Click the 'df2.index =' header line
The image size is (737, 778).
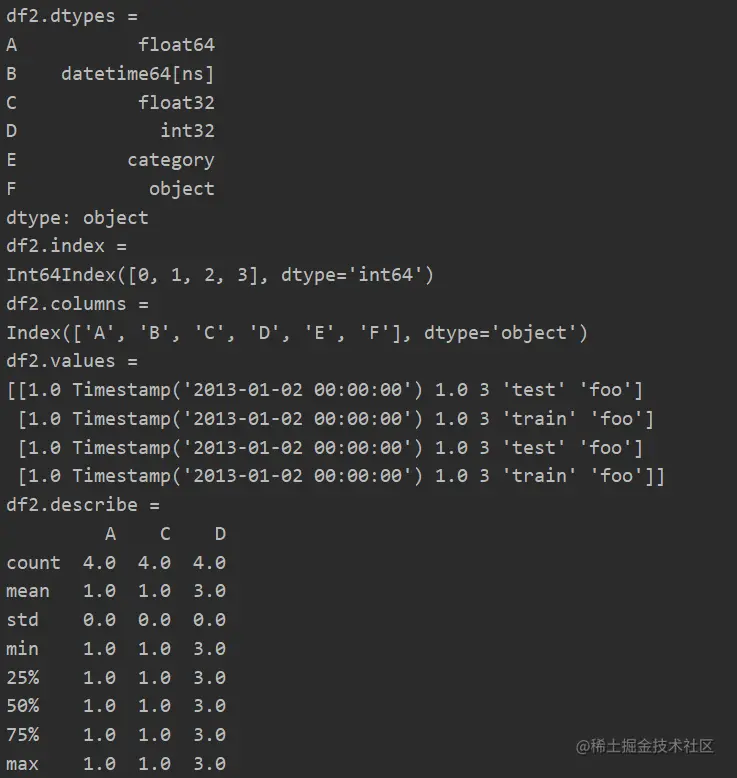67,246
